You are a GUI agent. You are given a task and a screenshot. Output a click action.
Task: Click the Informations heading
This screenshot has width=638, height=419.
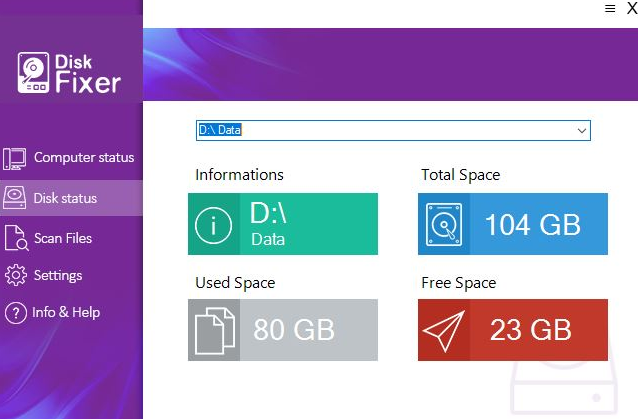239,175
